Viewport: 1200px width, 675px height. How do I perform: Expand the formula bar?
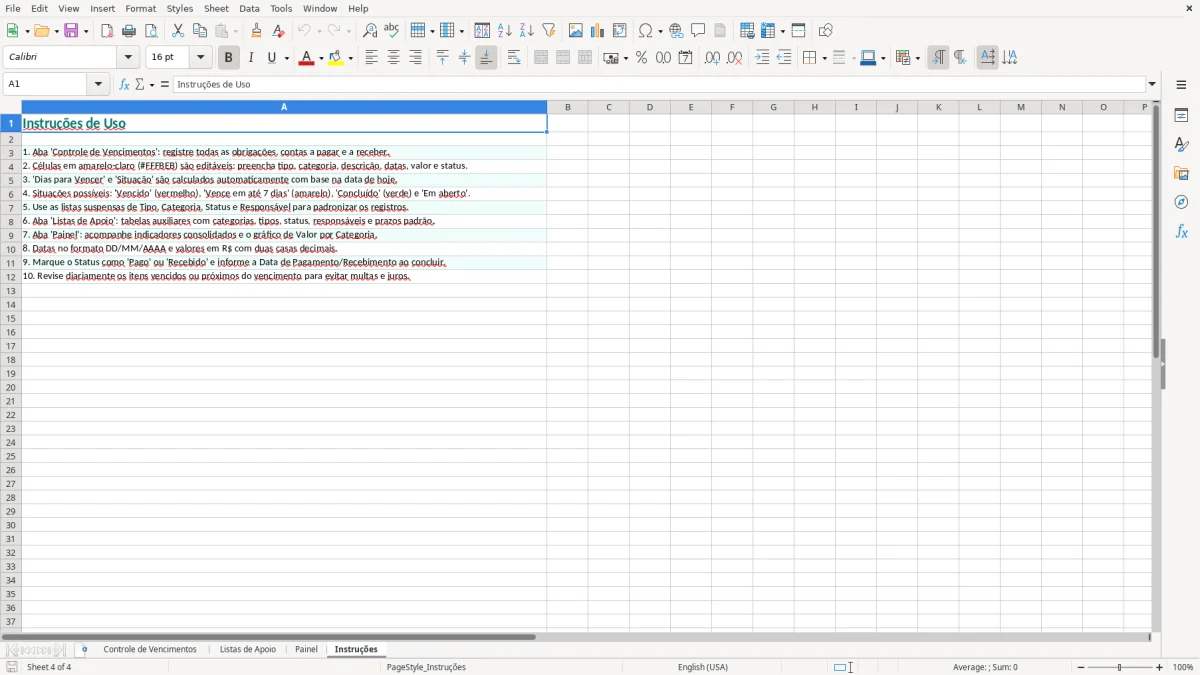click(x=1152, y=84)
